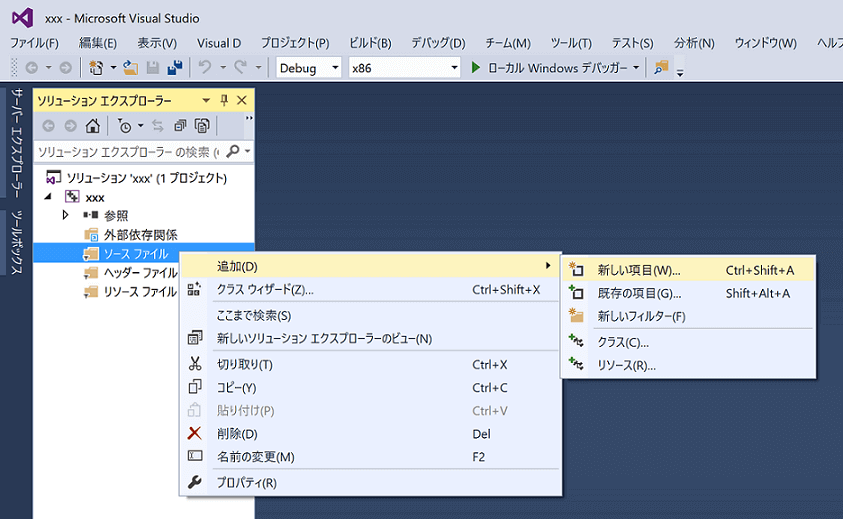
Task: Click the Navigate Forward toolbar arrow
Action: click(x=65, y=68)
